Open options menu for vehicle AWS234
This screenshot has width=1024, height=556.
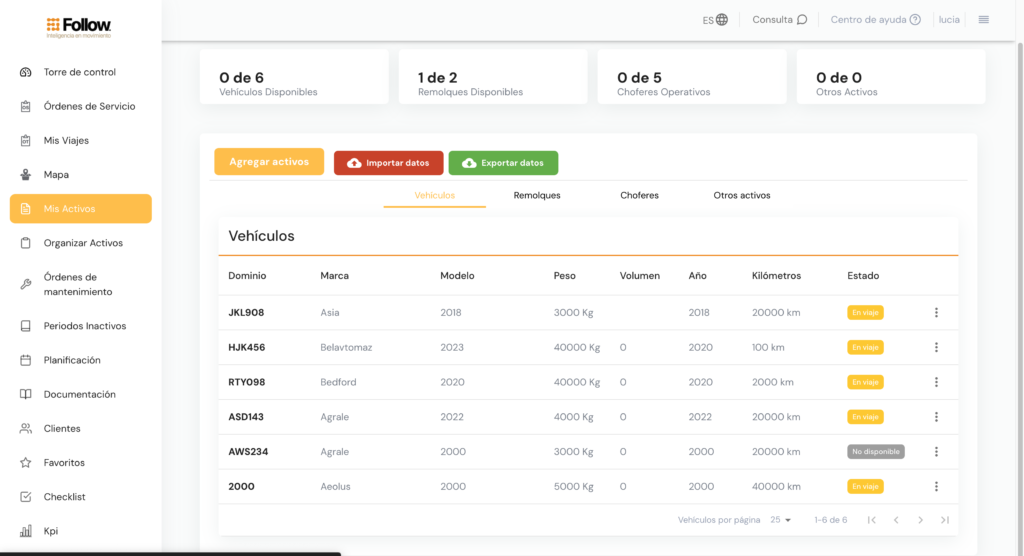click(936, 452)
